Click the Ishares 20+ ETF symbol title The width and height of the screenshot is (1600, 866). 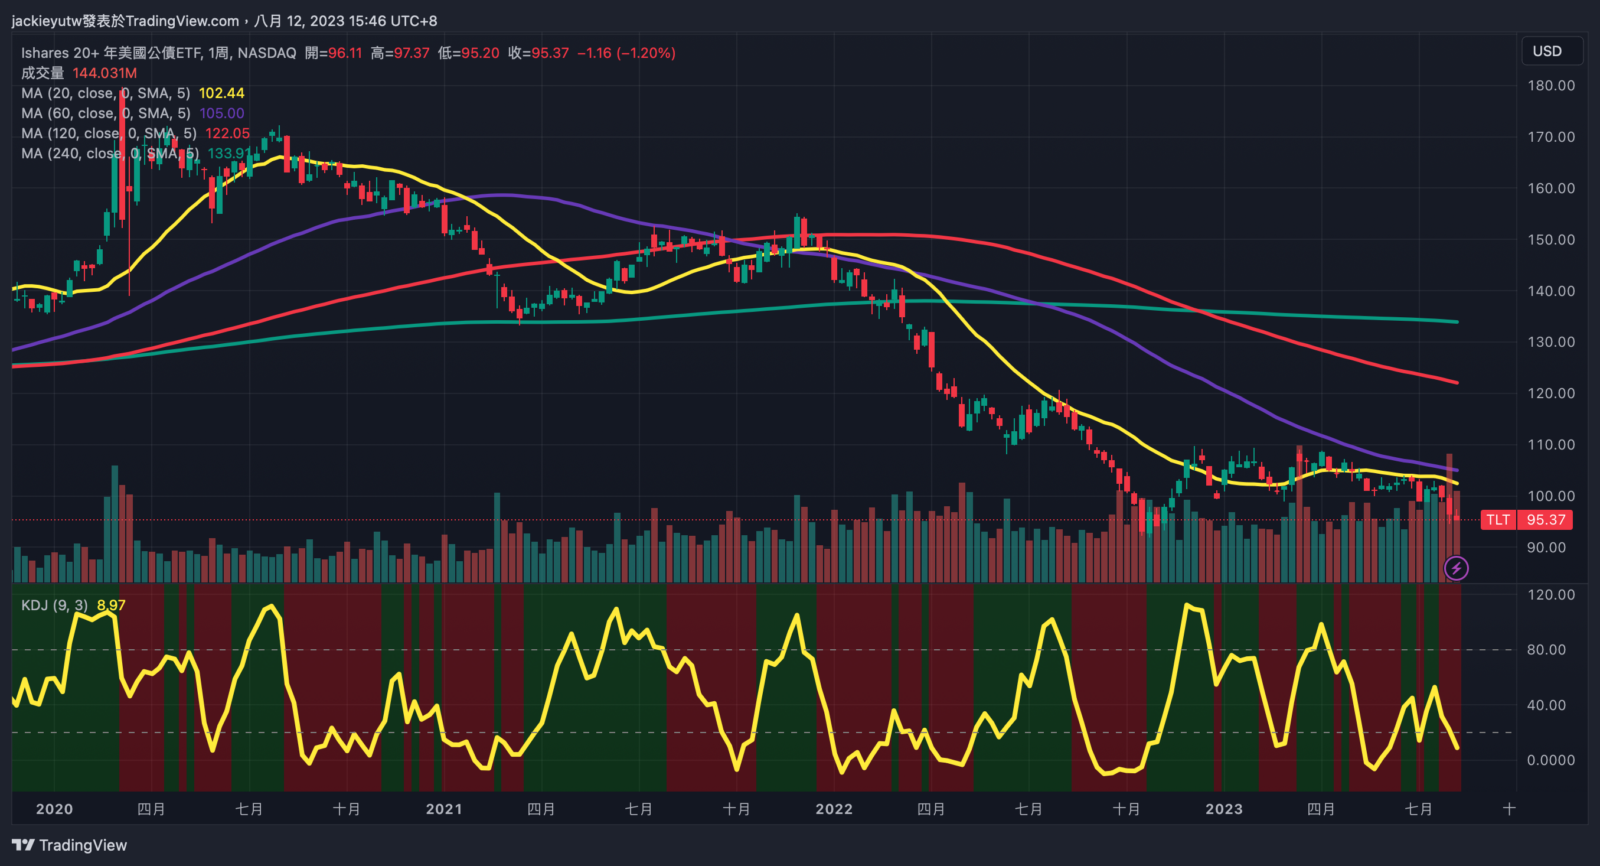coord(158,53)
